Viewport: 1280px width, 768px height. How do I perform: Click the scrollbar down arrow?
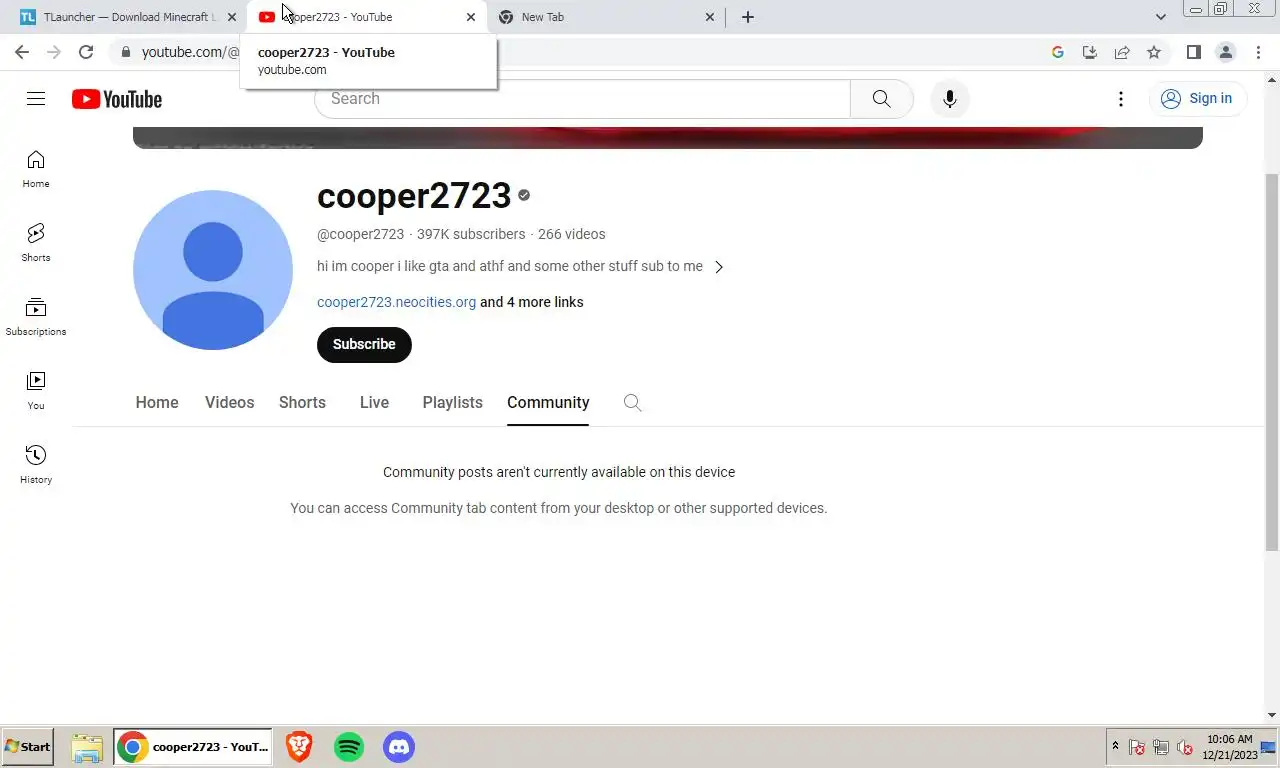1272,715
